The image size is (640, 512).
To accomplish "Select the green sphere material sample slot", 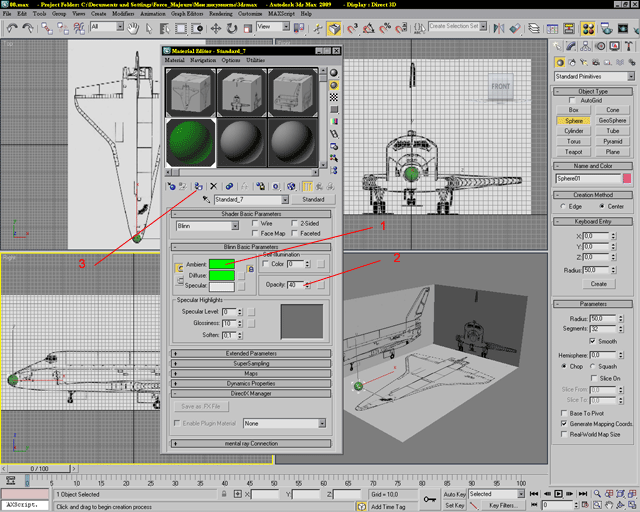I will (x=191, y=142).
